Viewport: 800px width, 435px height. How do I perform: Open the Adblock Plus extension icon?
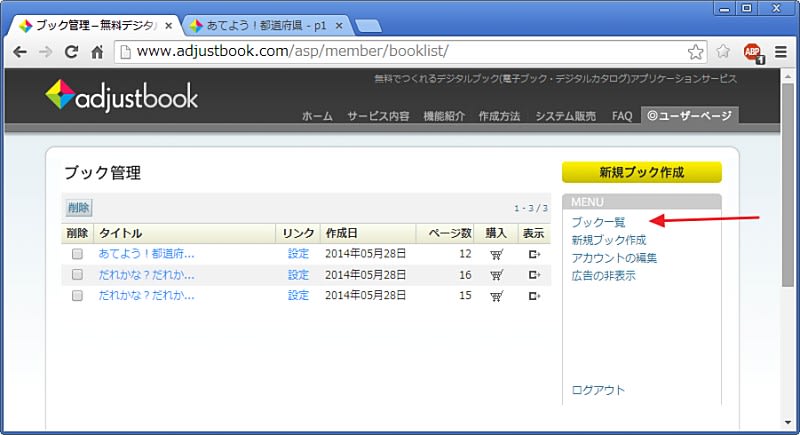coord(753,52)
